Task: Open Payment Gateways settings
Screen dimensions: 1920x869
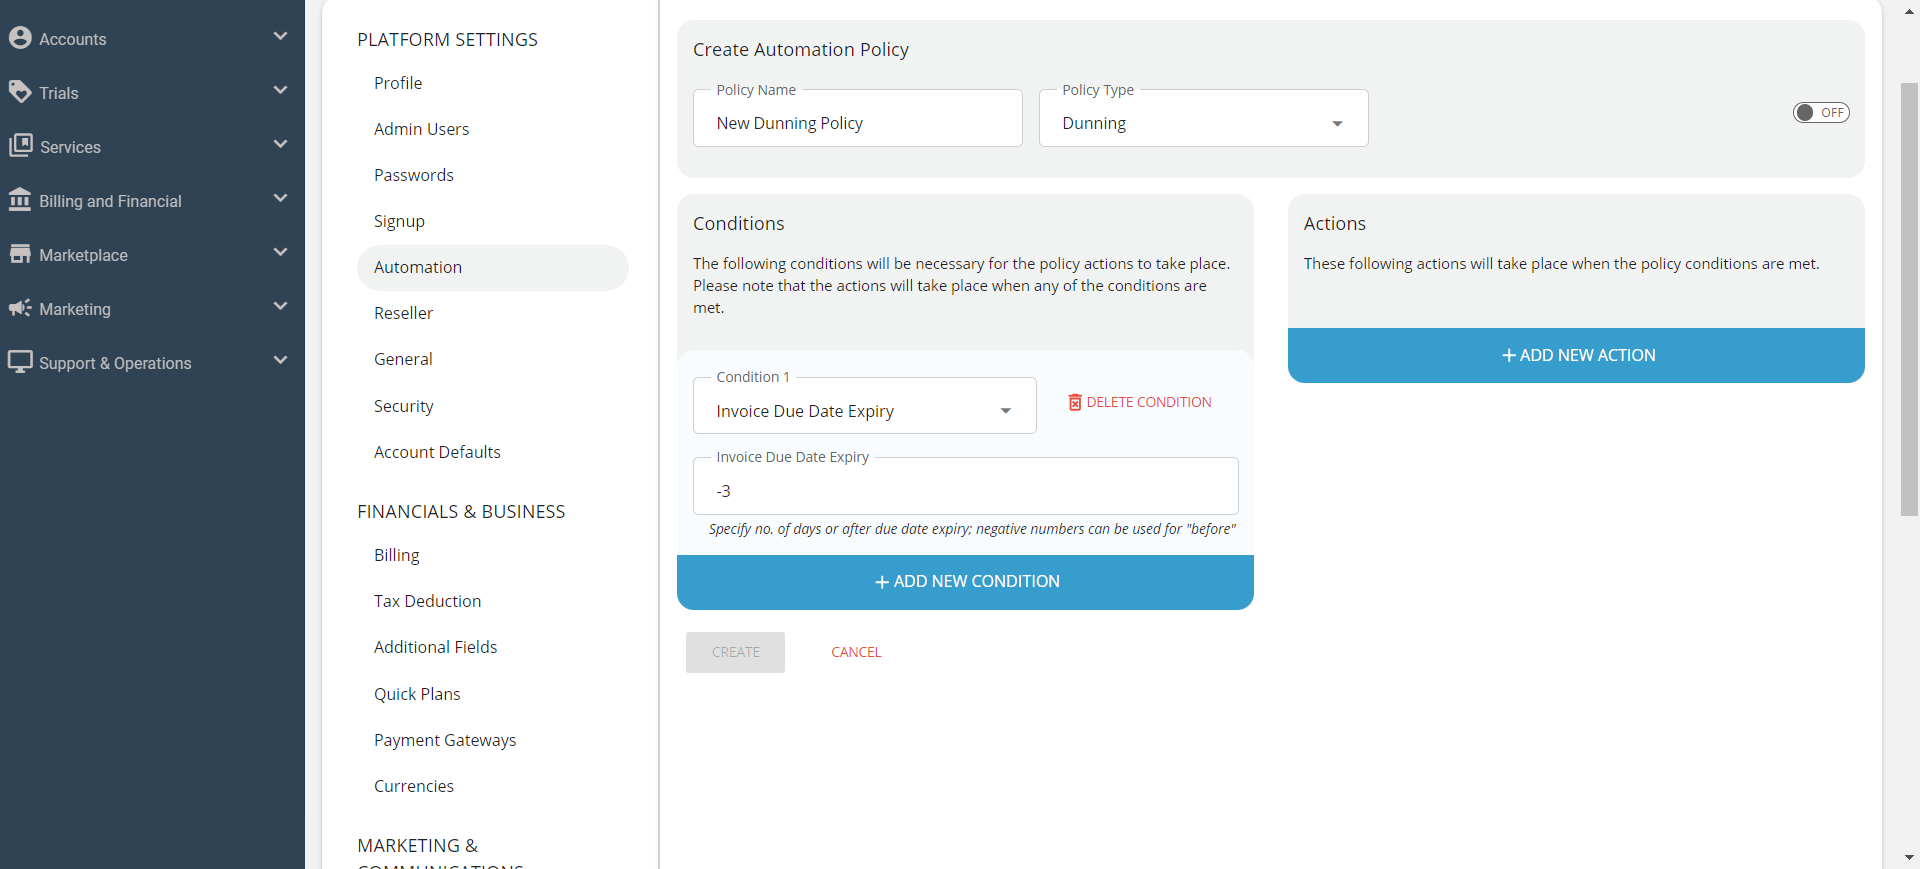Action: pyautogui.click(x=445, y=740)
